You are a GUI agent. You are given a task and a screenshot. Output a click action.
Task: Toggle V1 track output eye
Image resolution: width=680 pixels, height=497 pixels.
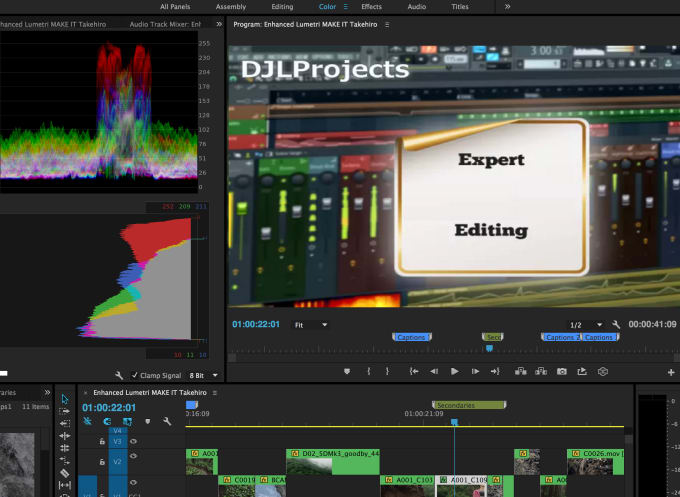click(x=134, y=482)
